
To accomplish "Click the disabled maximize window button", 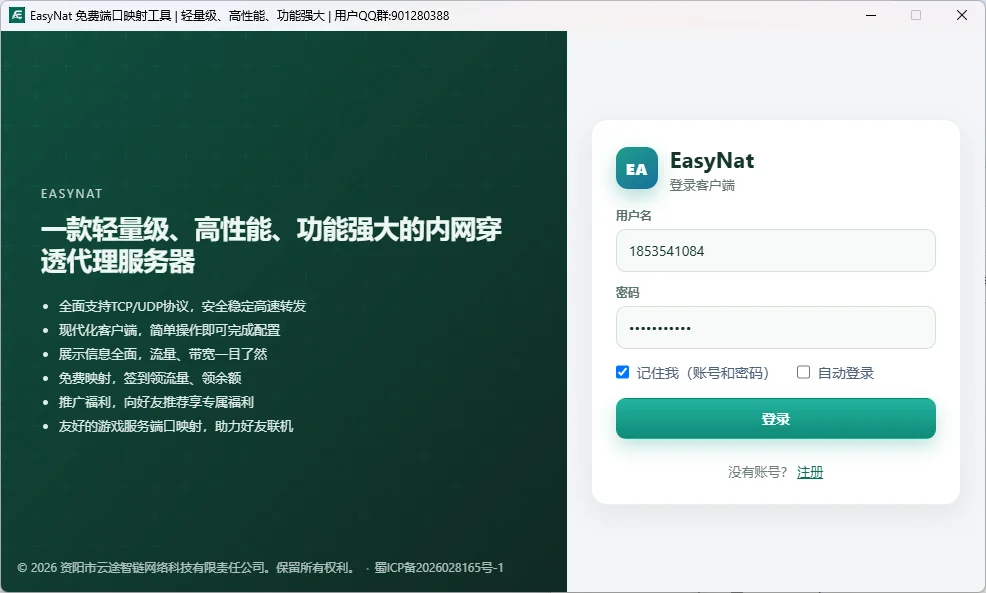I will (916, 15).
